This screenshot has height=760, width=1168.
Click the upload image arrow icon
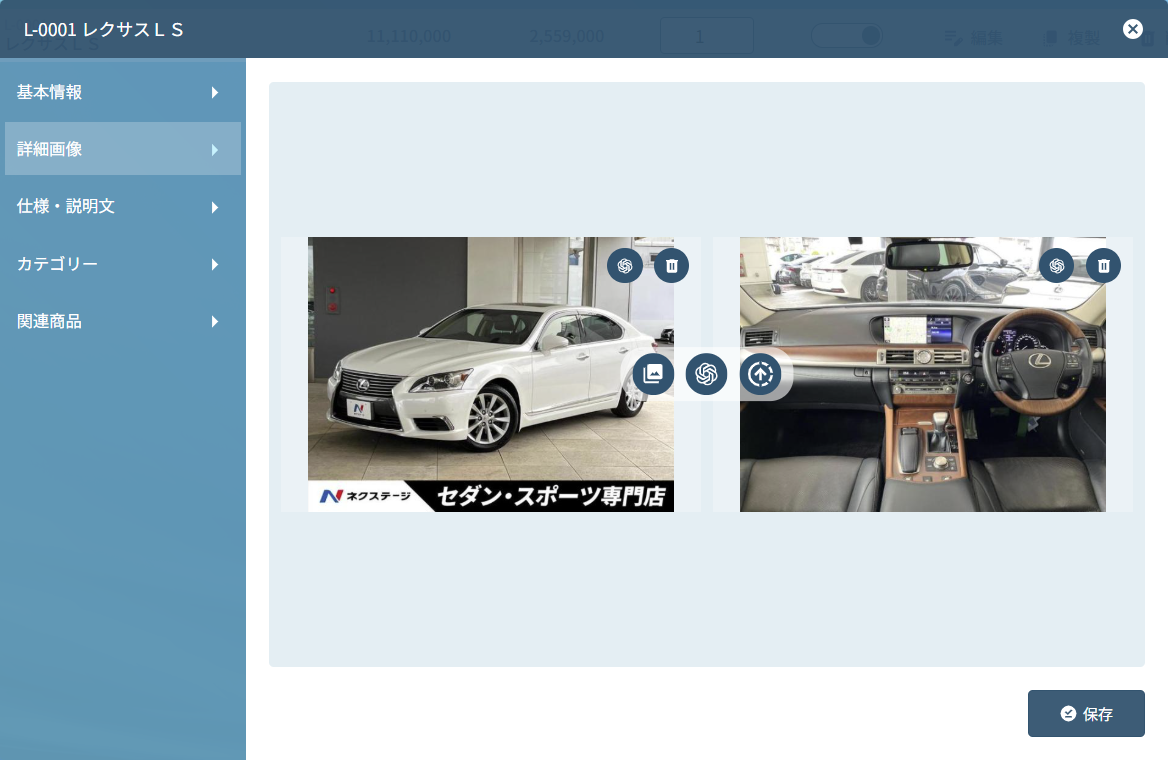click(761, 374)
